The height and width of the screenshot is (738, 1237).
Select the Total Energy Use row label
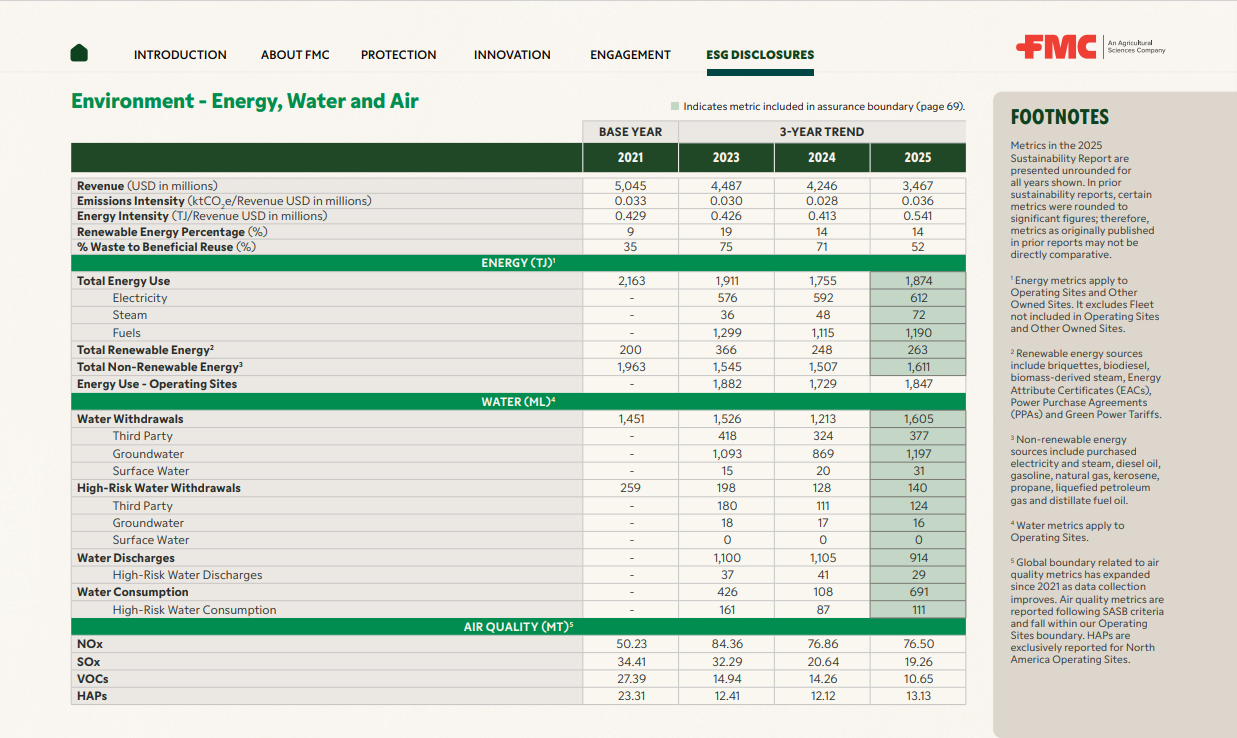(x=124, y=281)
